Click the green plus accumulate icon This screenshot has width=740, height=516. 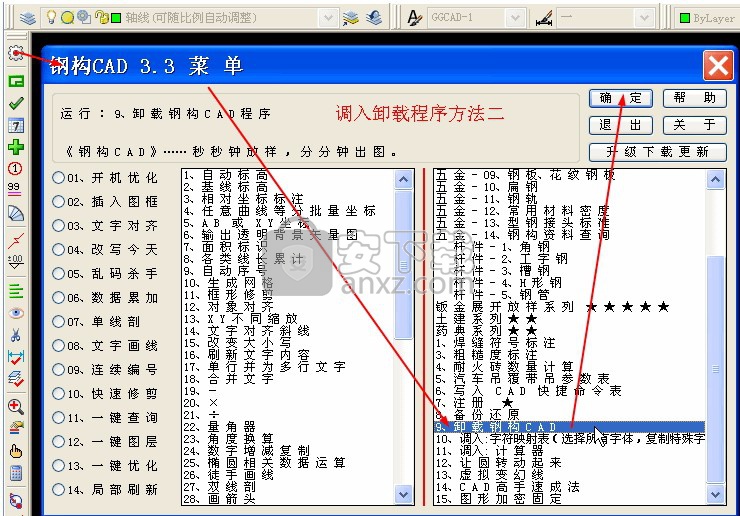tap(16, 147)
